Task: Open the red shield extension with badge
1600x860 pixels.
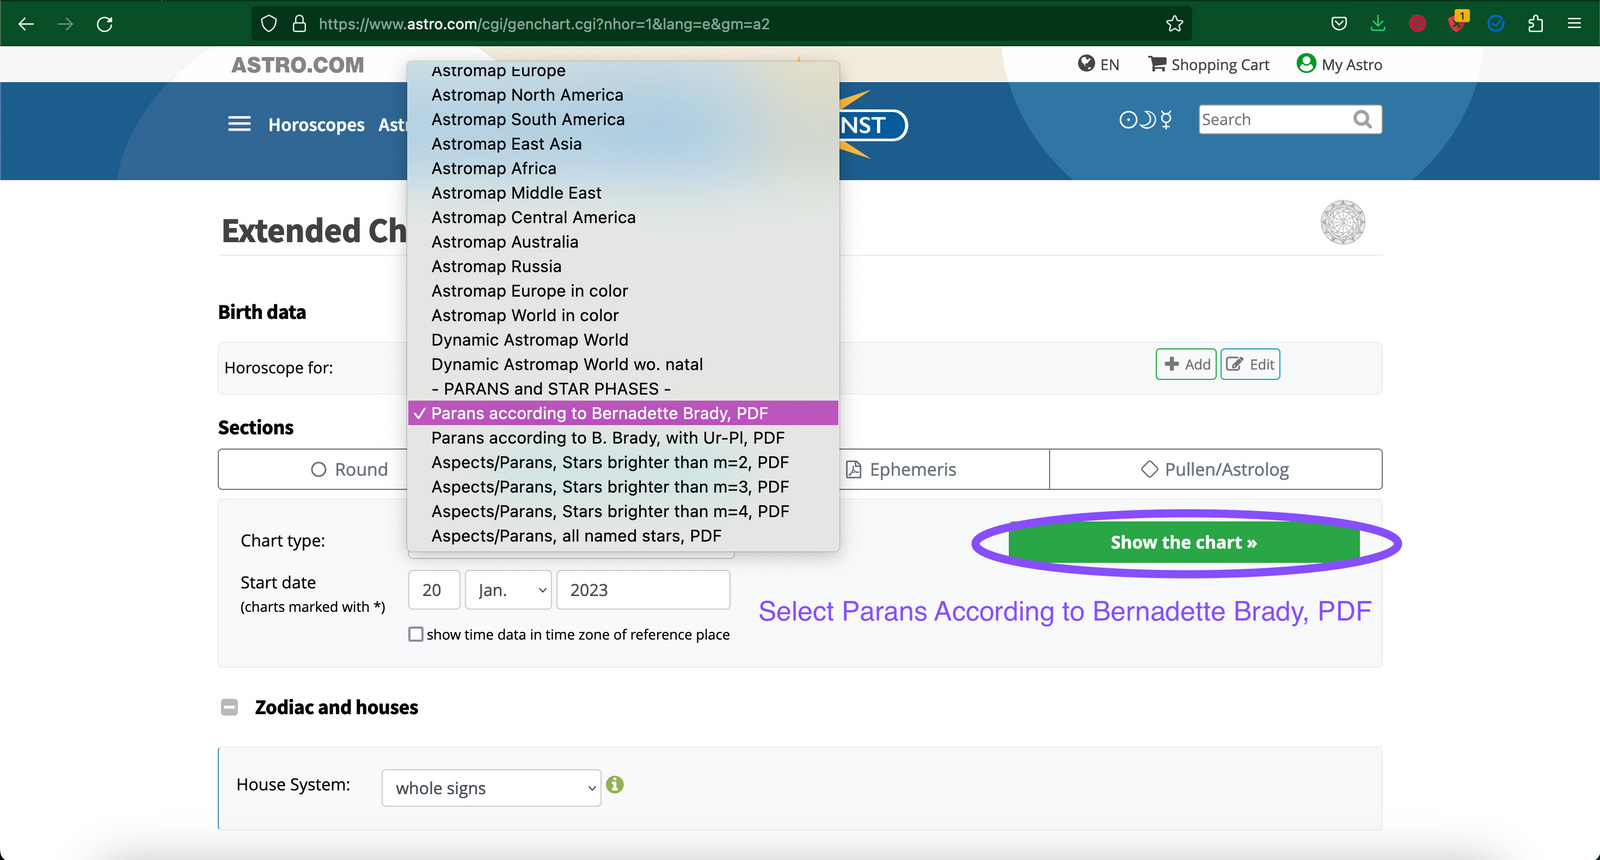Action: 1457,22
